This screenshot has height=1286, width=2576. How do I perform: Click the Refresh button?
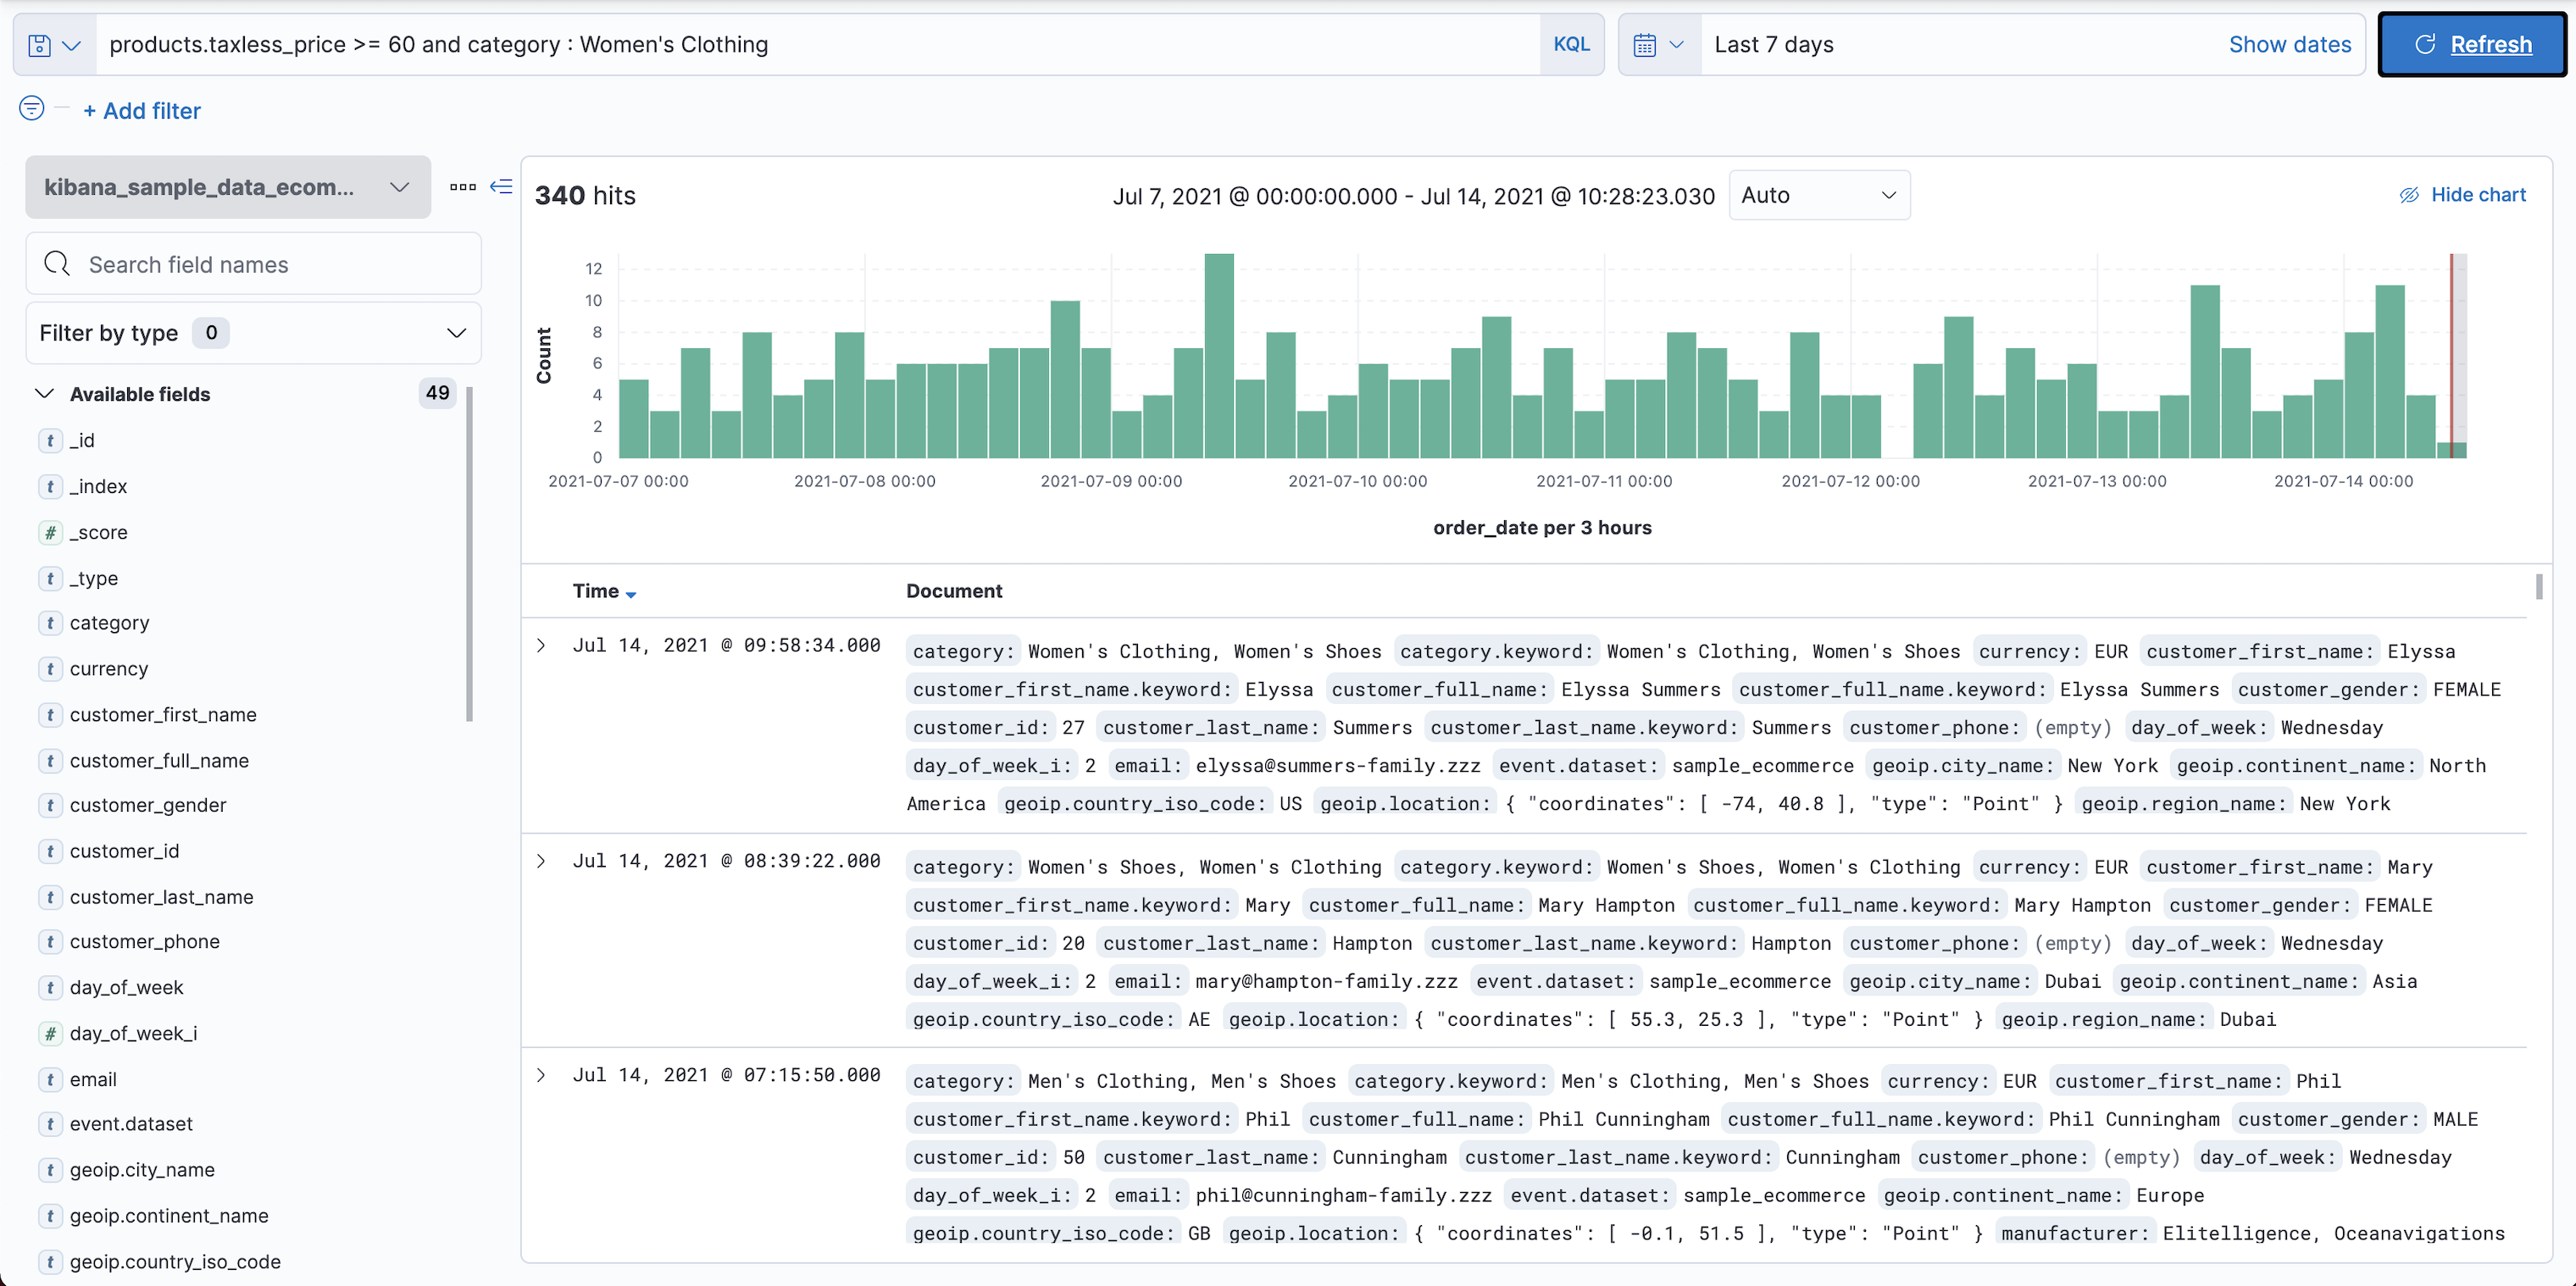pyautogui.click(x=2471, y=45)
